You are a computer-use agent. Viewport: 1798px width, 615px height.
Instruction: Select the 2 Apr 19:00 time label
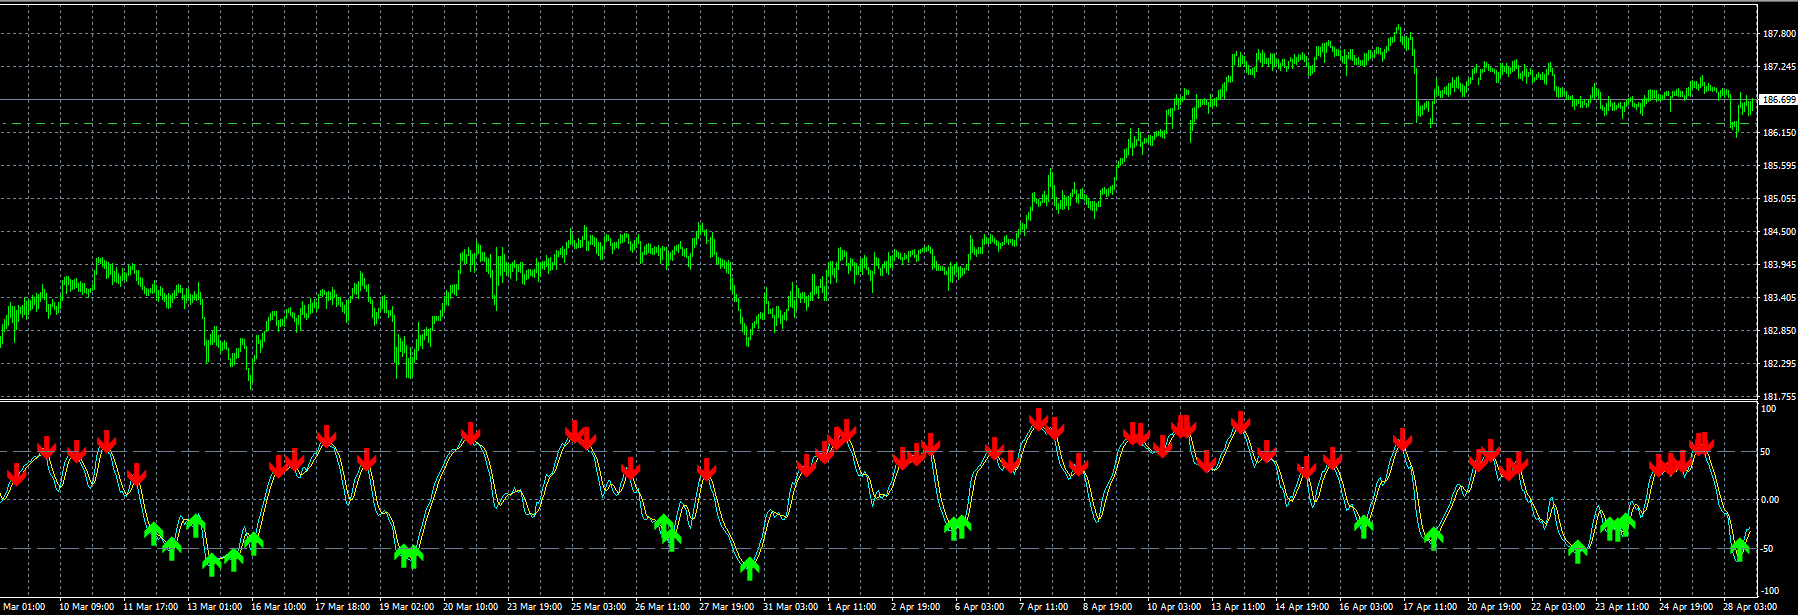click(916, 607)
